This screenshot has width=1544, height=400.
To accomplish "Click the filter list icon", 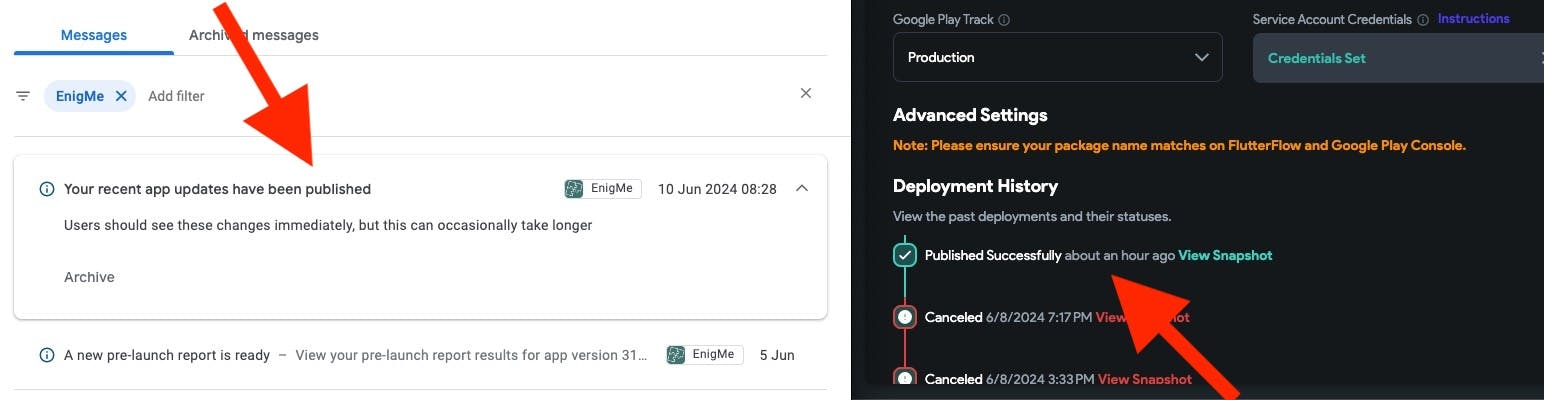I will (23, 96).
